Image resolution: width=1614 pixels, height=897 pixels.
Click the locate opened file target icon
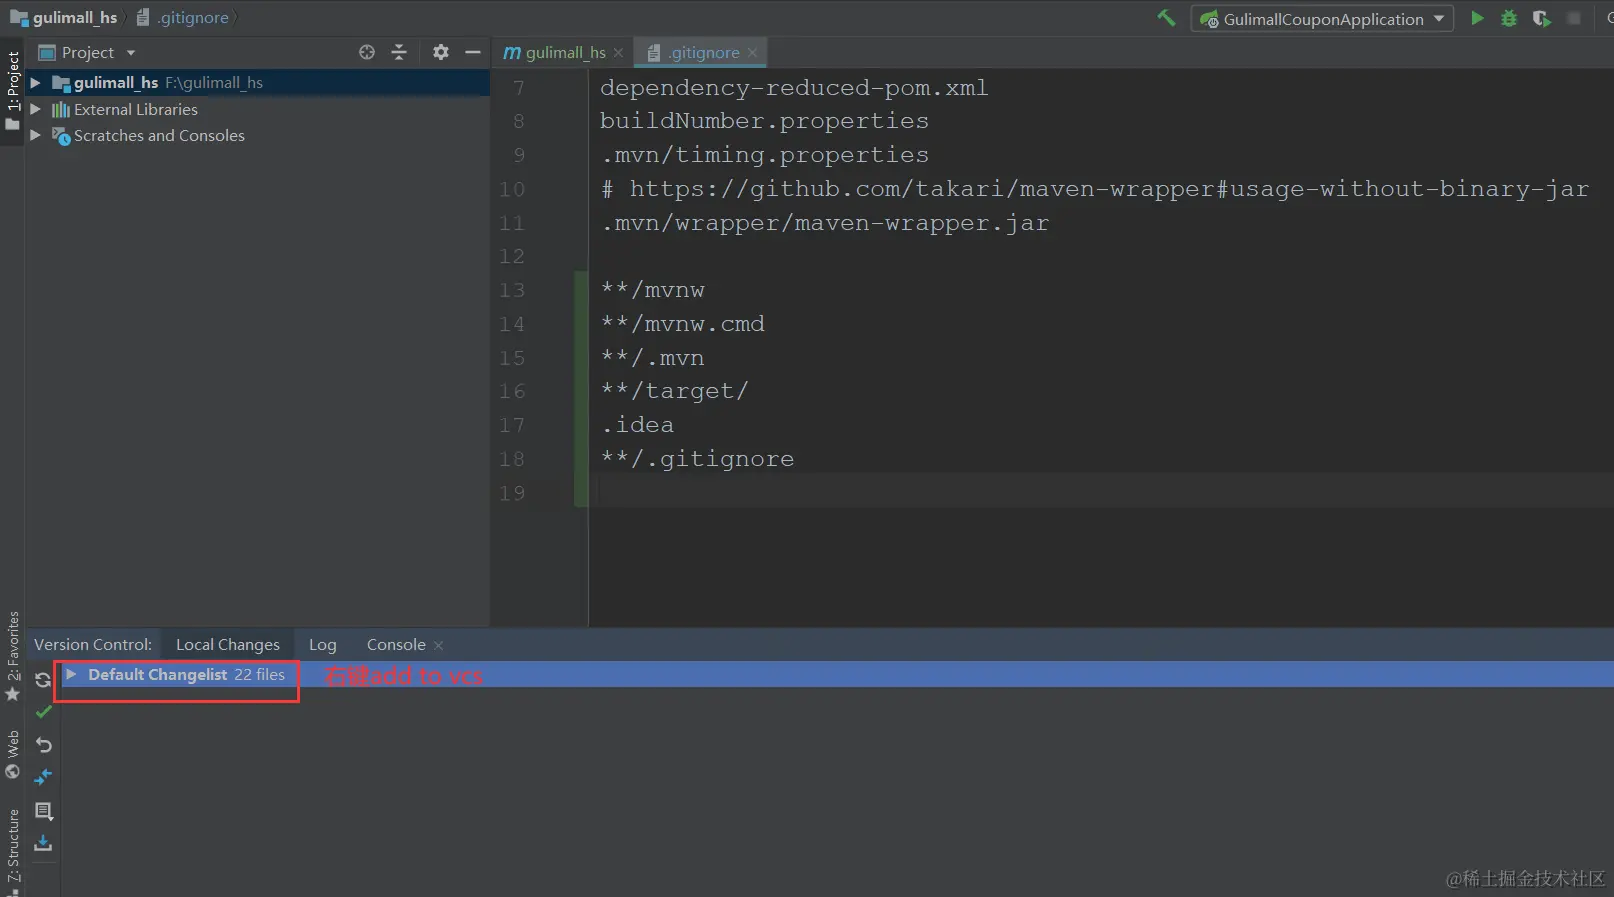pos(367,52)
